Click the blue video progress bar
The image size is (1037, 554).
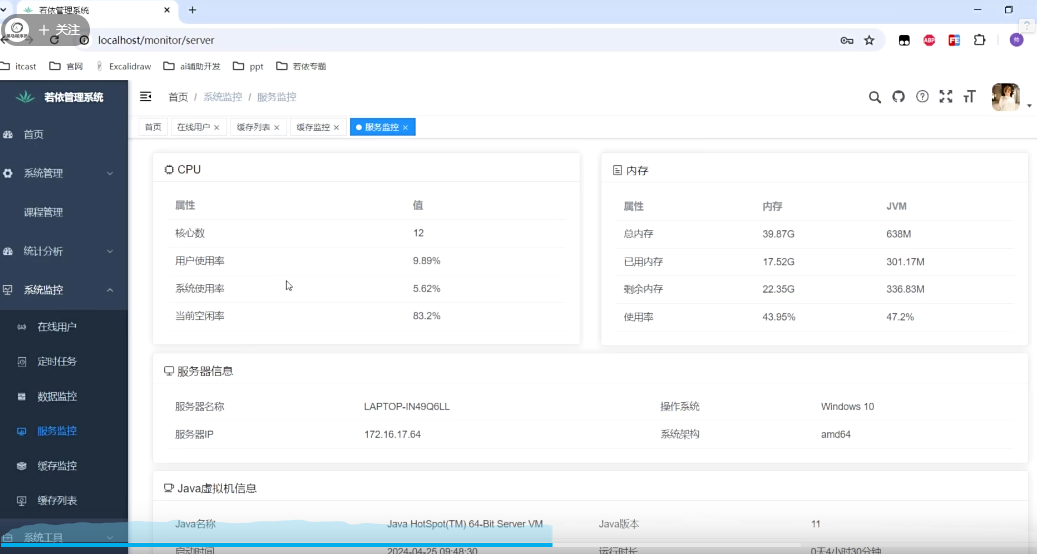click(276, 545)
